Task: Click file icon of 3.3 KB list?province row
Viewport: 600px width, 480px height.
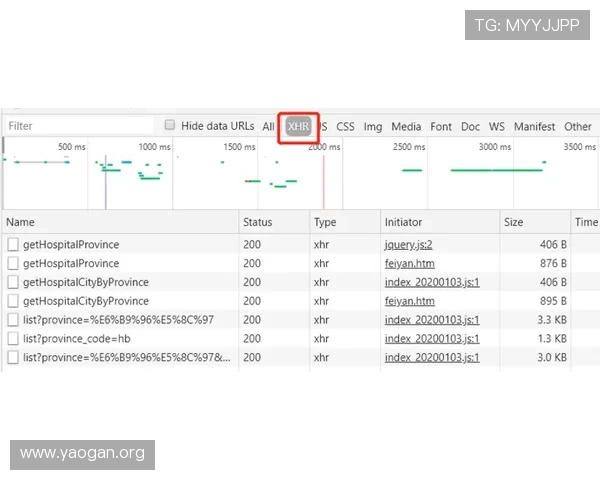Action: point(13,320)
